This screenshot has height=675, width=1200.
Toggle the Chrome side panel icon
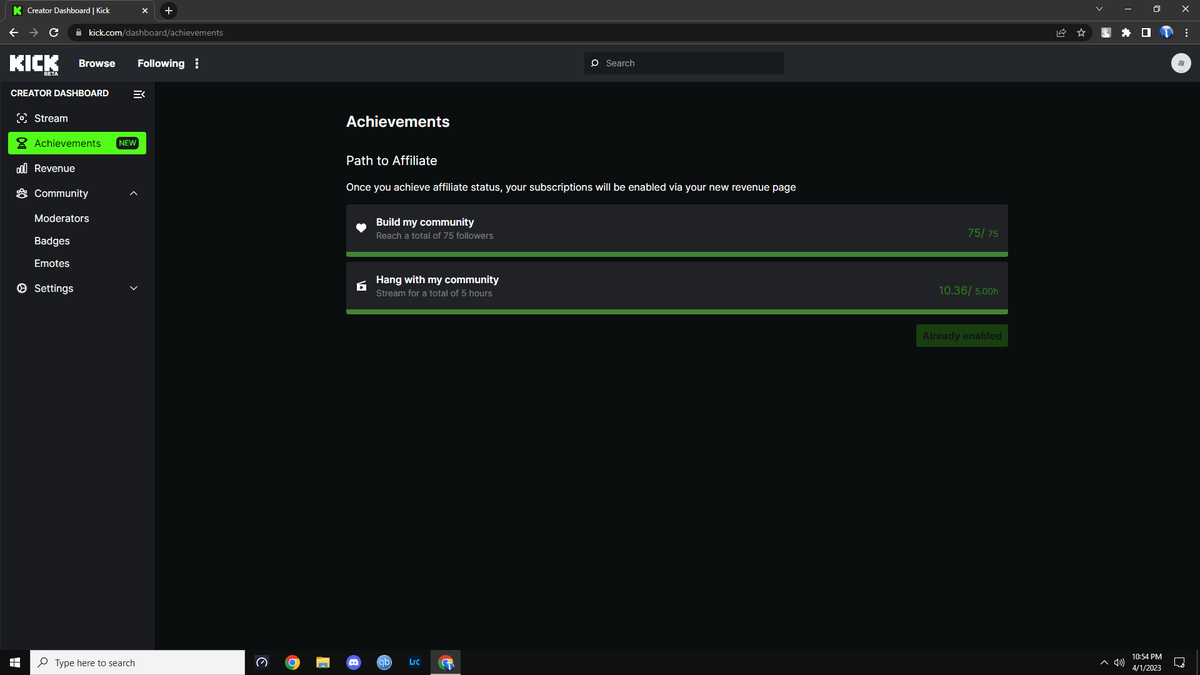(x=1146, y=32)
